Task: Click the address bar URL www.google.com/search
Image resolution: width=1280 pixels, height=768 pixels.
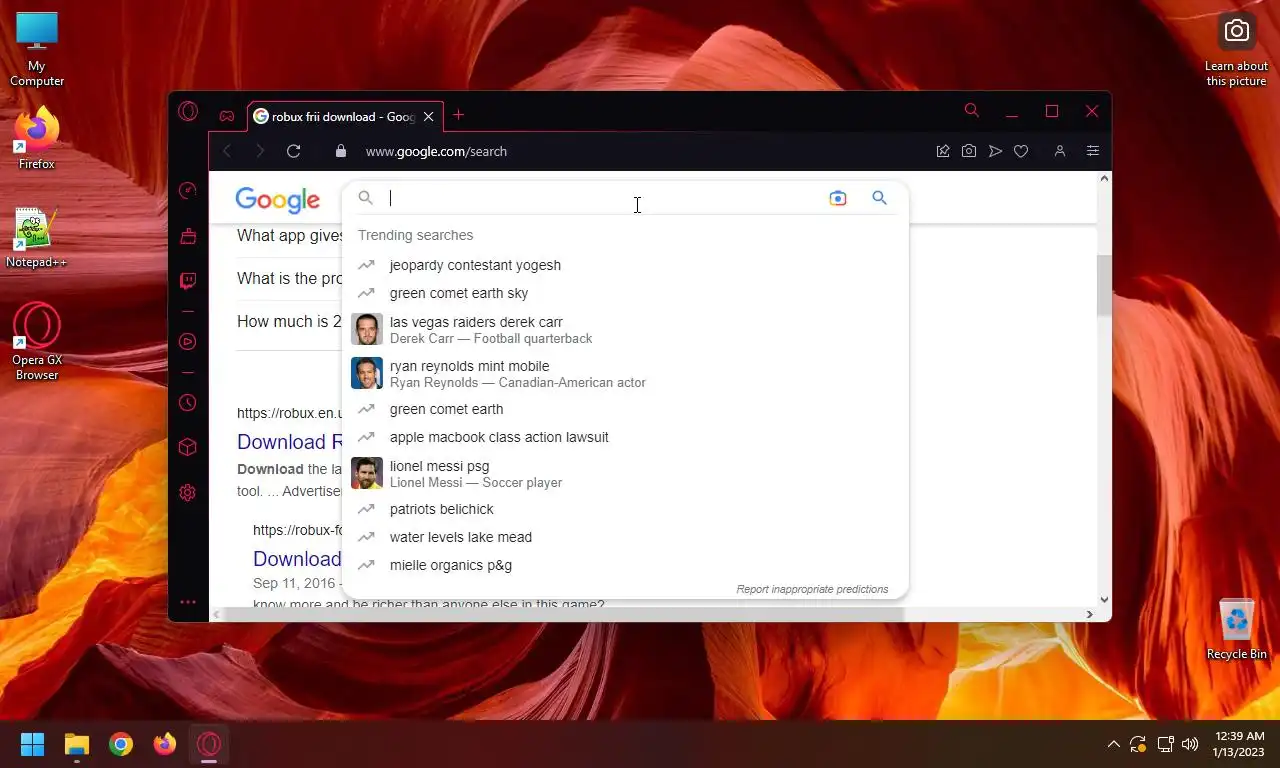Action: tap(436, 151)
